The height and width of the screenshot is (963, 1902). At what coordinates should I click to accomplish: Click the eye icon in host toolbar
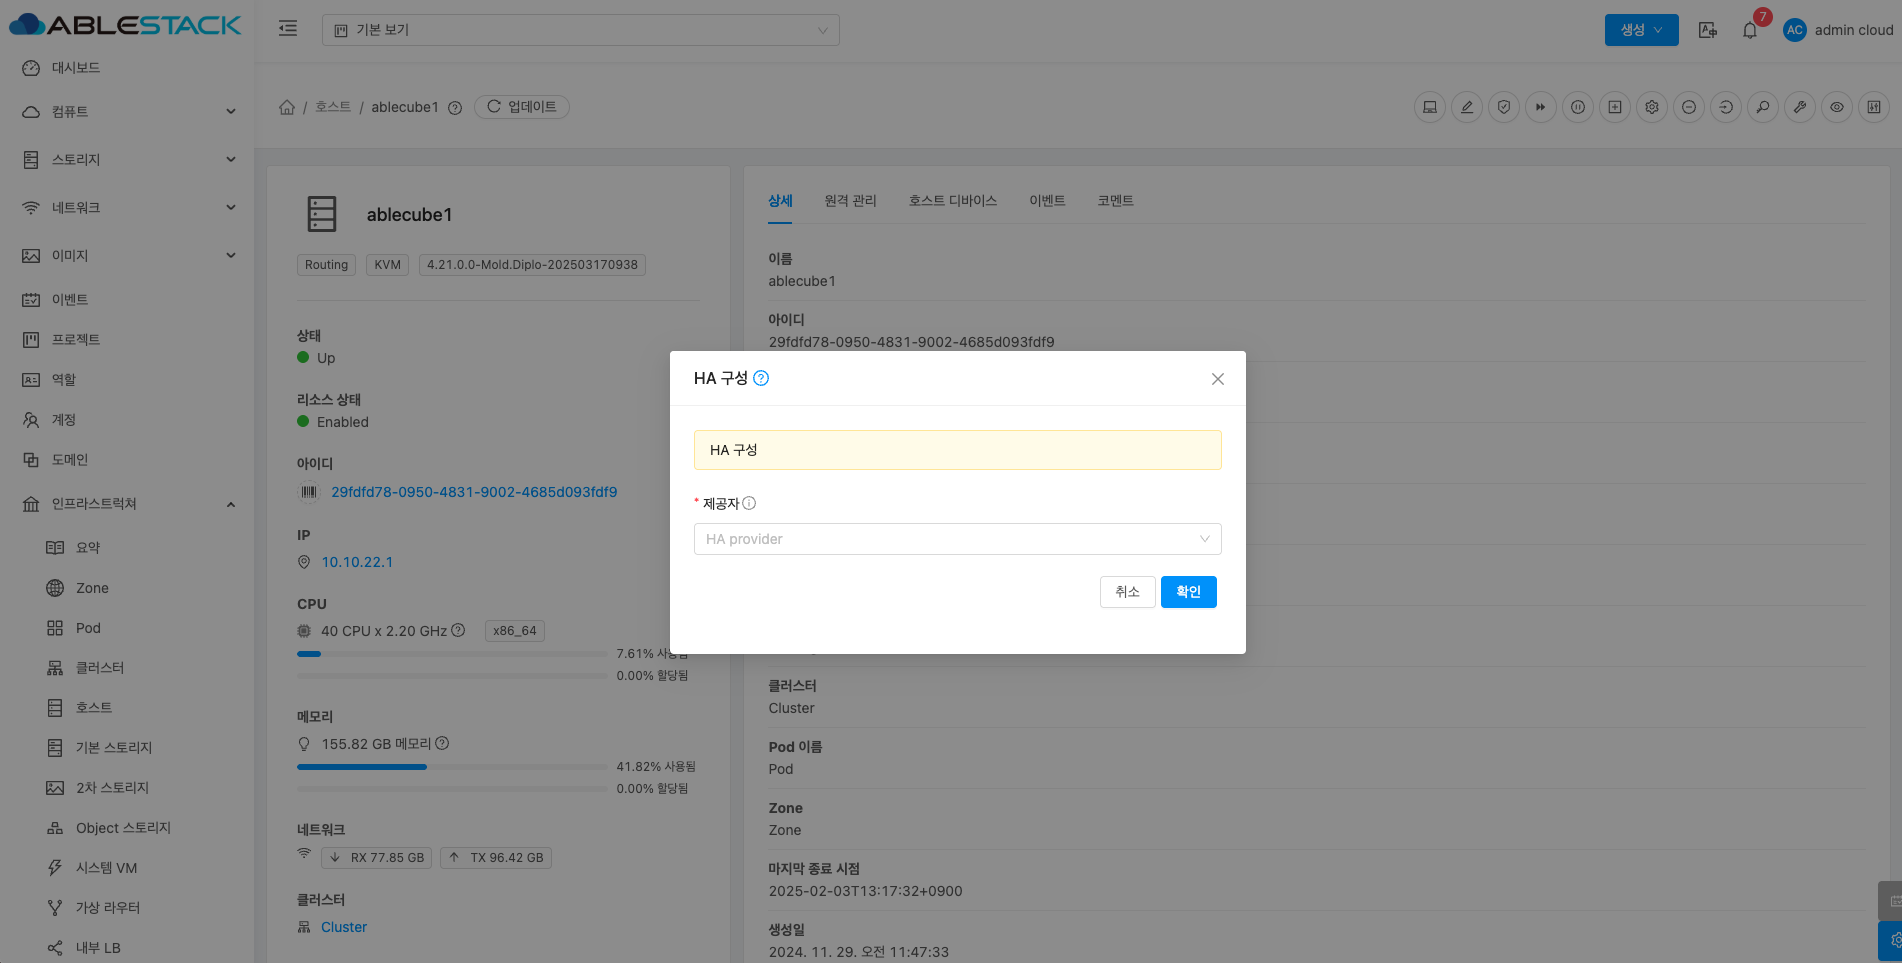click(x=1837, y=107)
